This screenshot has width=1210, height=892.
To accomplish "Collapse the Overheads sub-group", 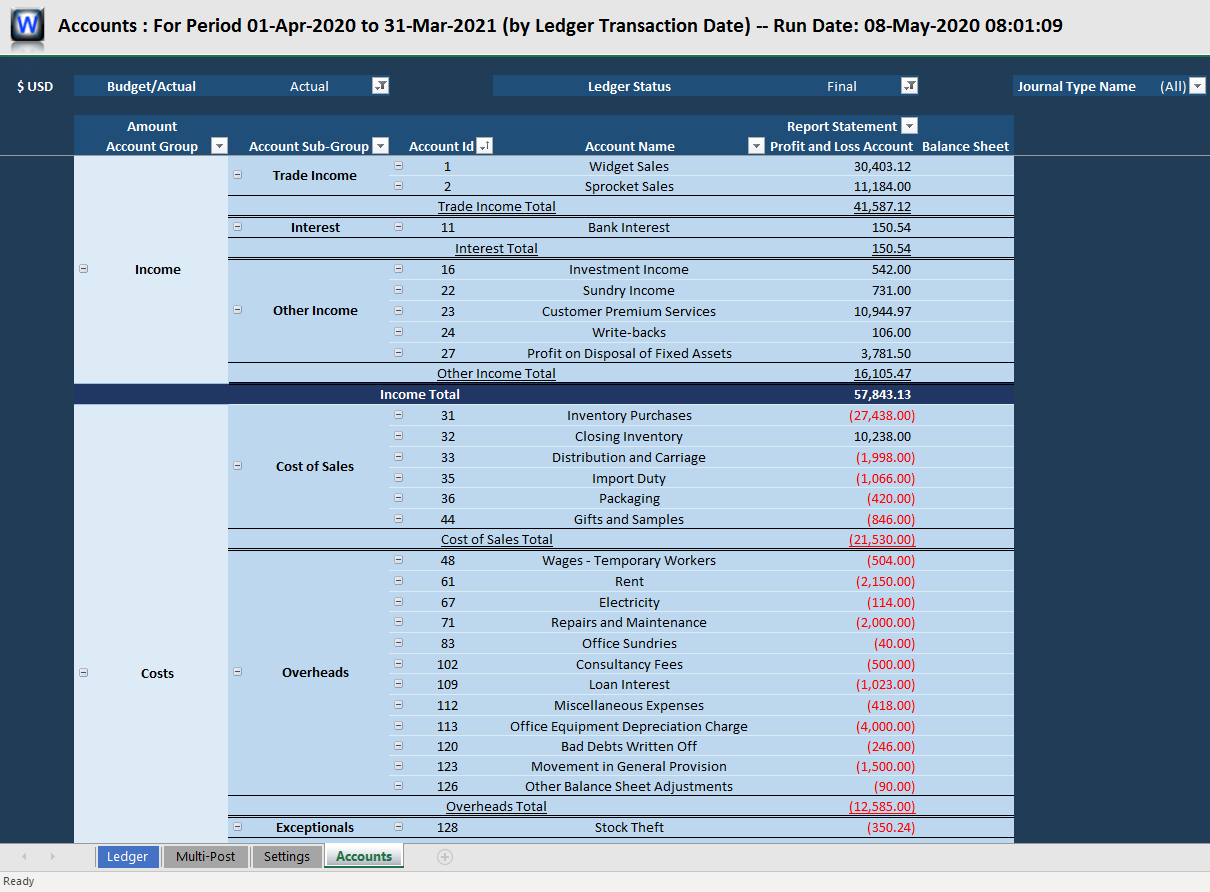I will (x=237, y=672).
